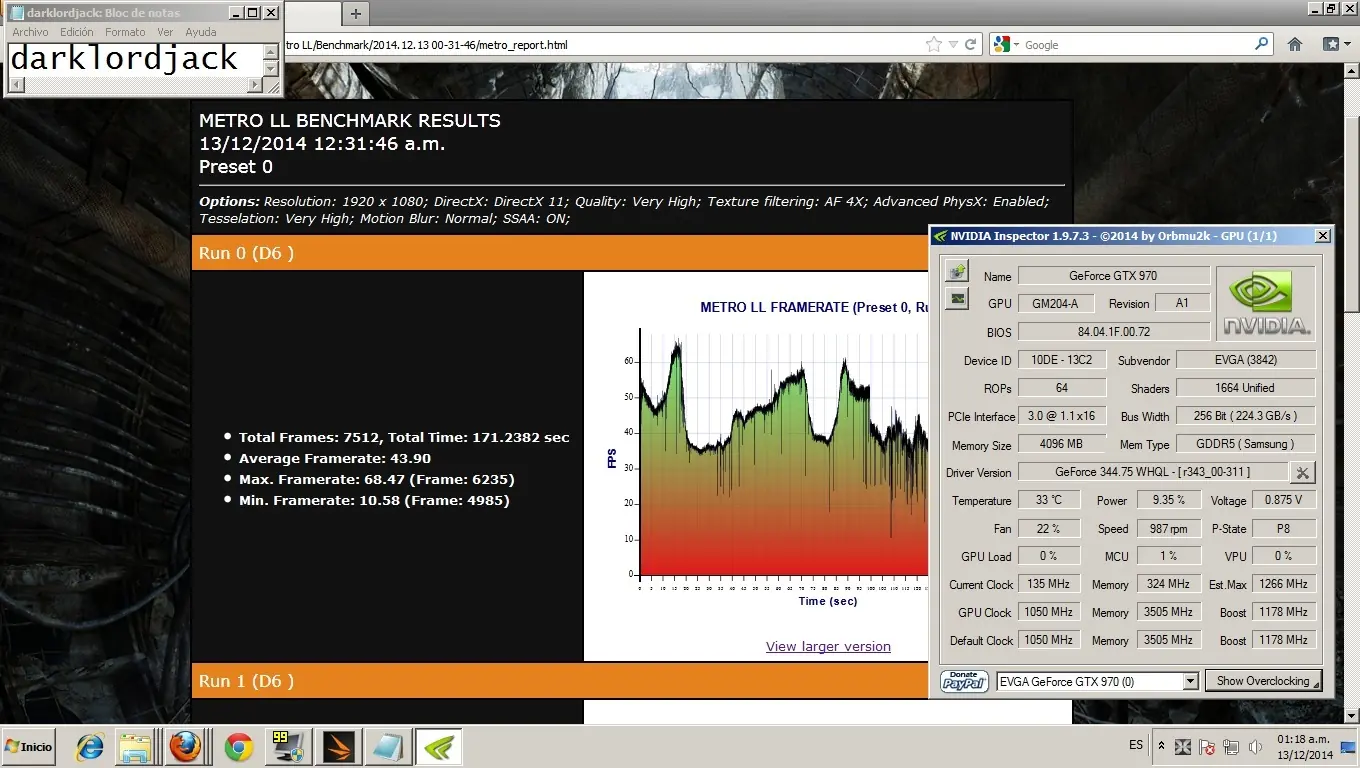Screen dimensions: 1360x768
Task: Click the Run 1 (D6) orange header
Action: coord(560,681)
